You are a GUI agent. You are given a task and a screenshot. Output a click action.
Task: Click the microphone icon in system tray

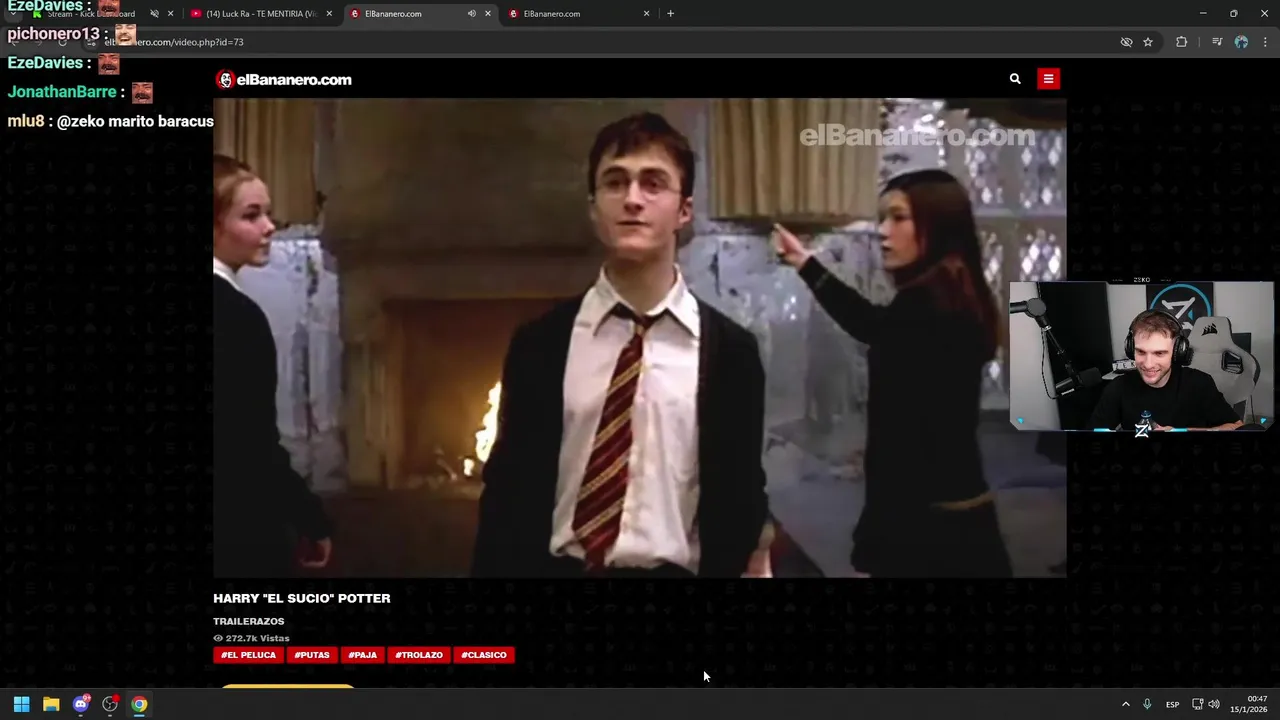1147,704
